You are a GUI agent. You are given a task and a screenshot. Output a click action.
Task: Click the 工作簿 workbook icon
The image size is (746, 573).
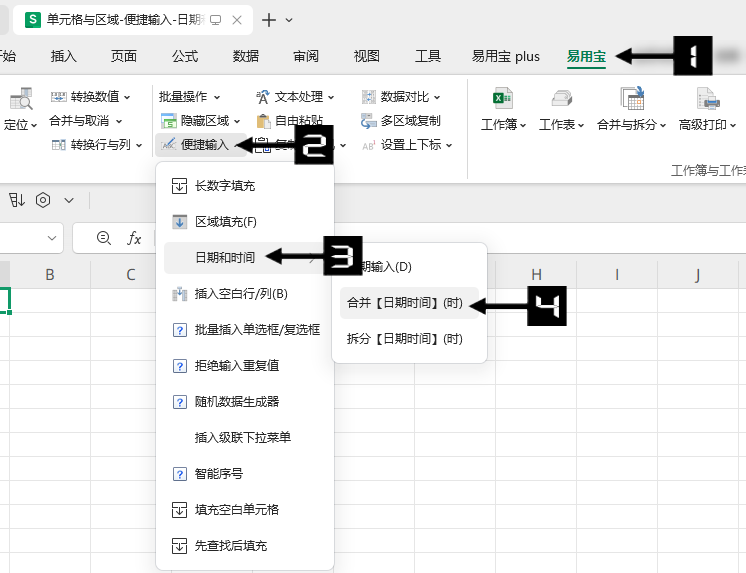[x=503, y=98]
